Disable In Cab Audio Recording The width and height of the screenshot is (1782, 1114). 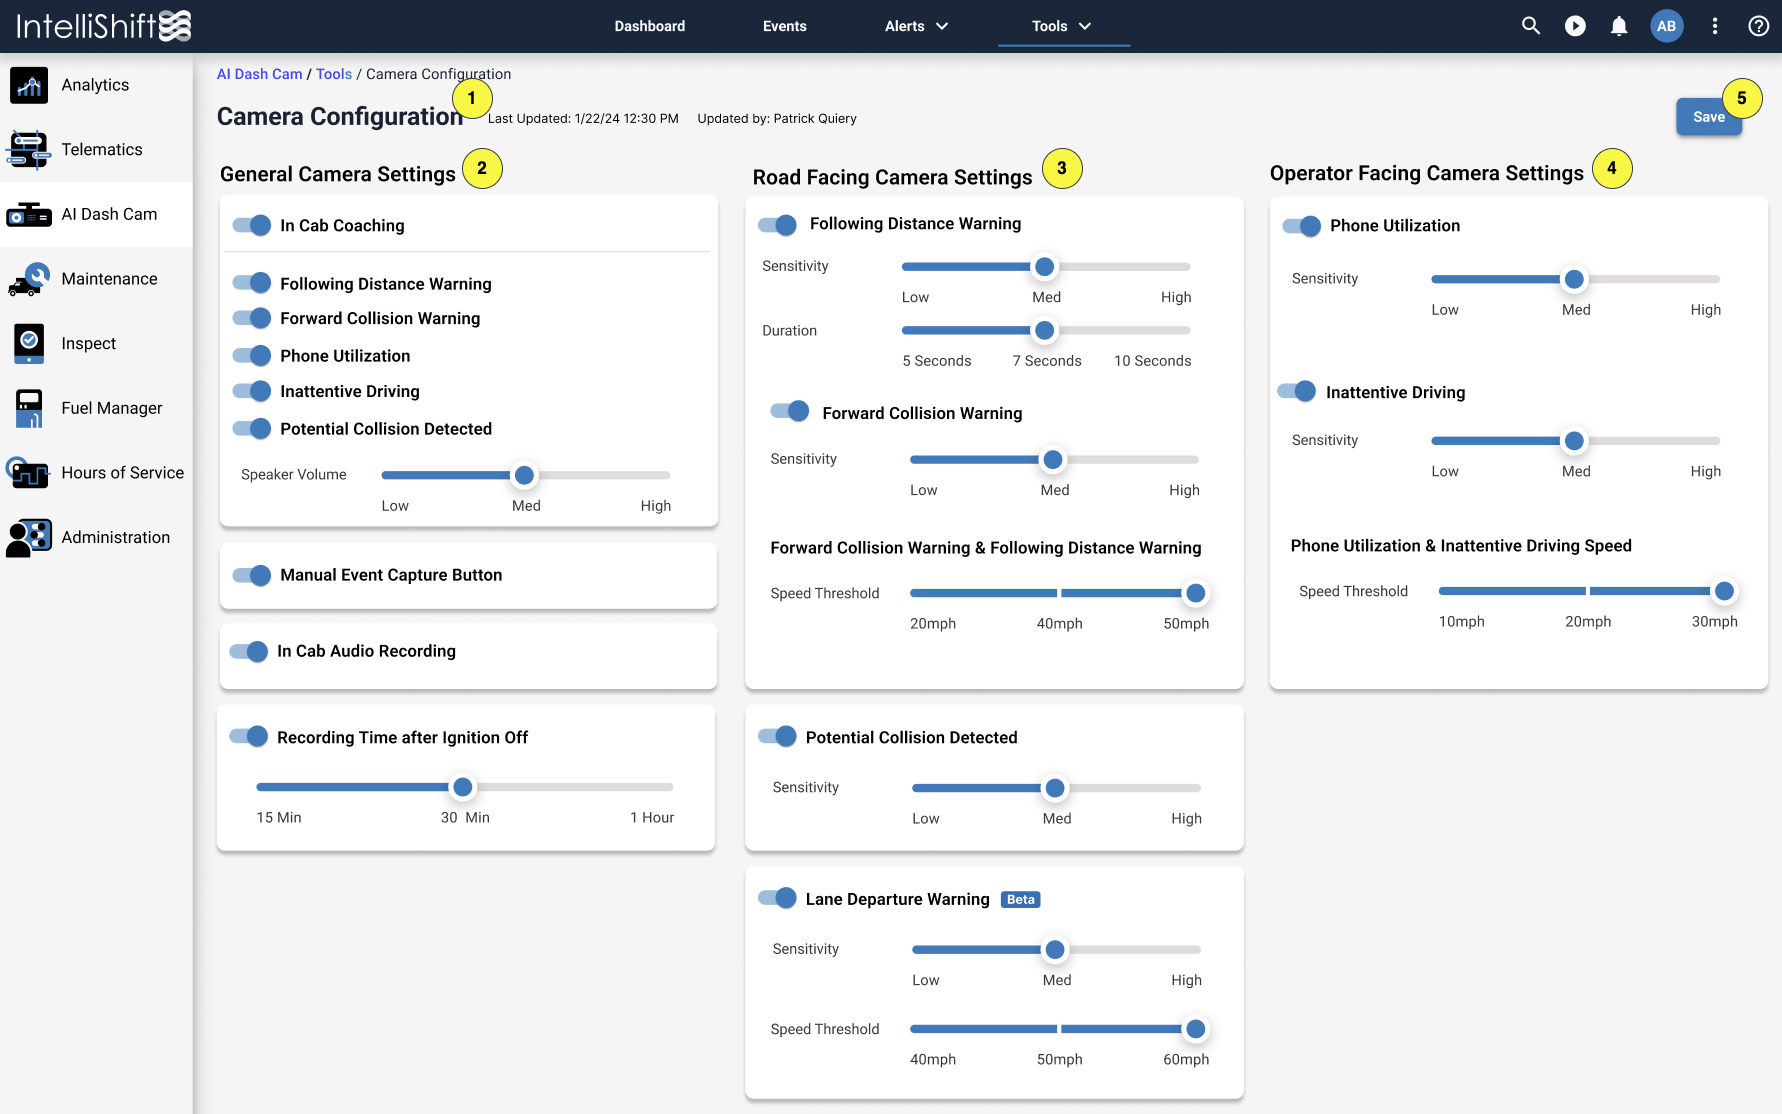(249, 651)
